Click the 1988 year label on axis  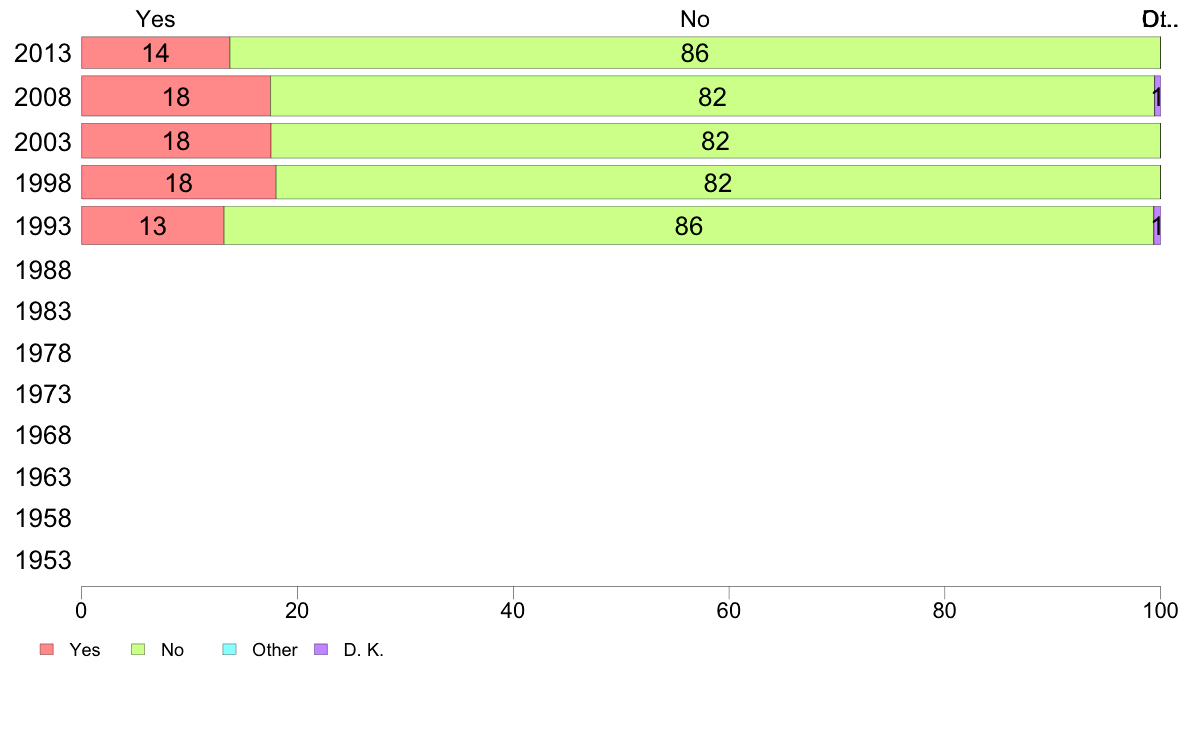coord(44,270)
